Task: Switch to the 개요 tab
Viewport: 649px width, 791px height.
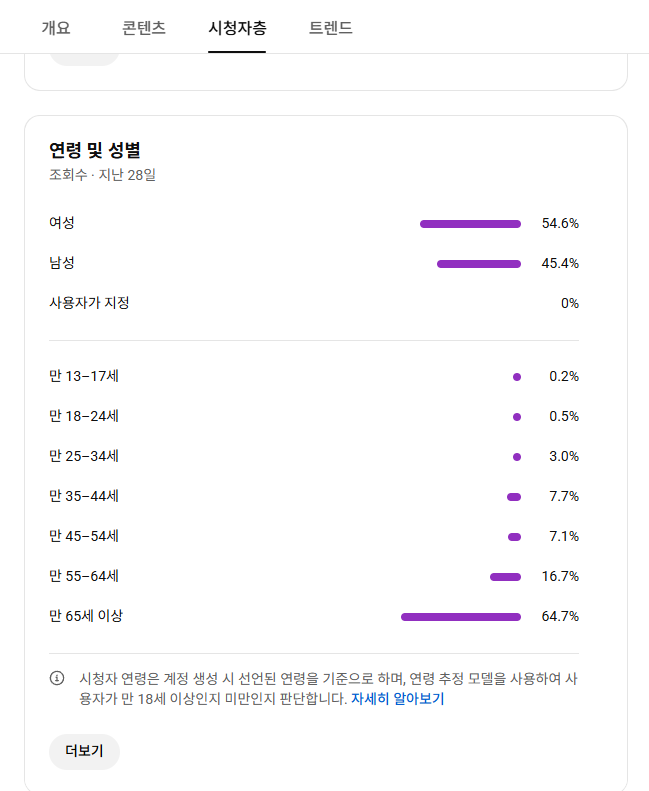Action: (x=56, y=28)
